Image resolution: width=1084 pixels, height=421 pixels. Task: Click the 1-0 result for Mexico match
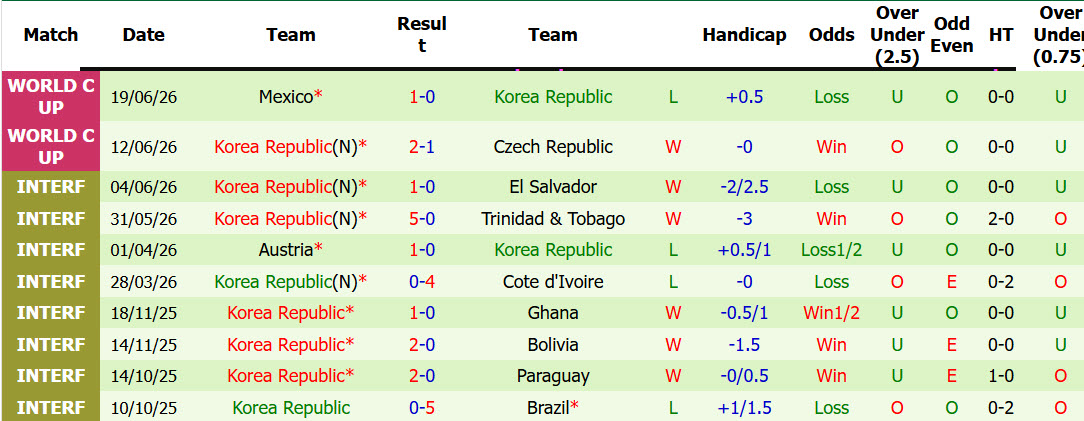coord(422,97)
